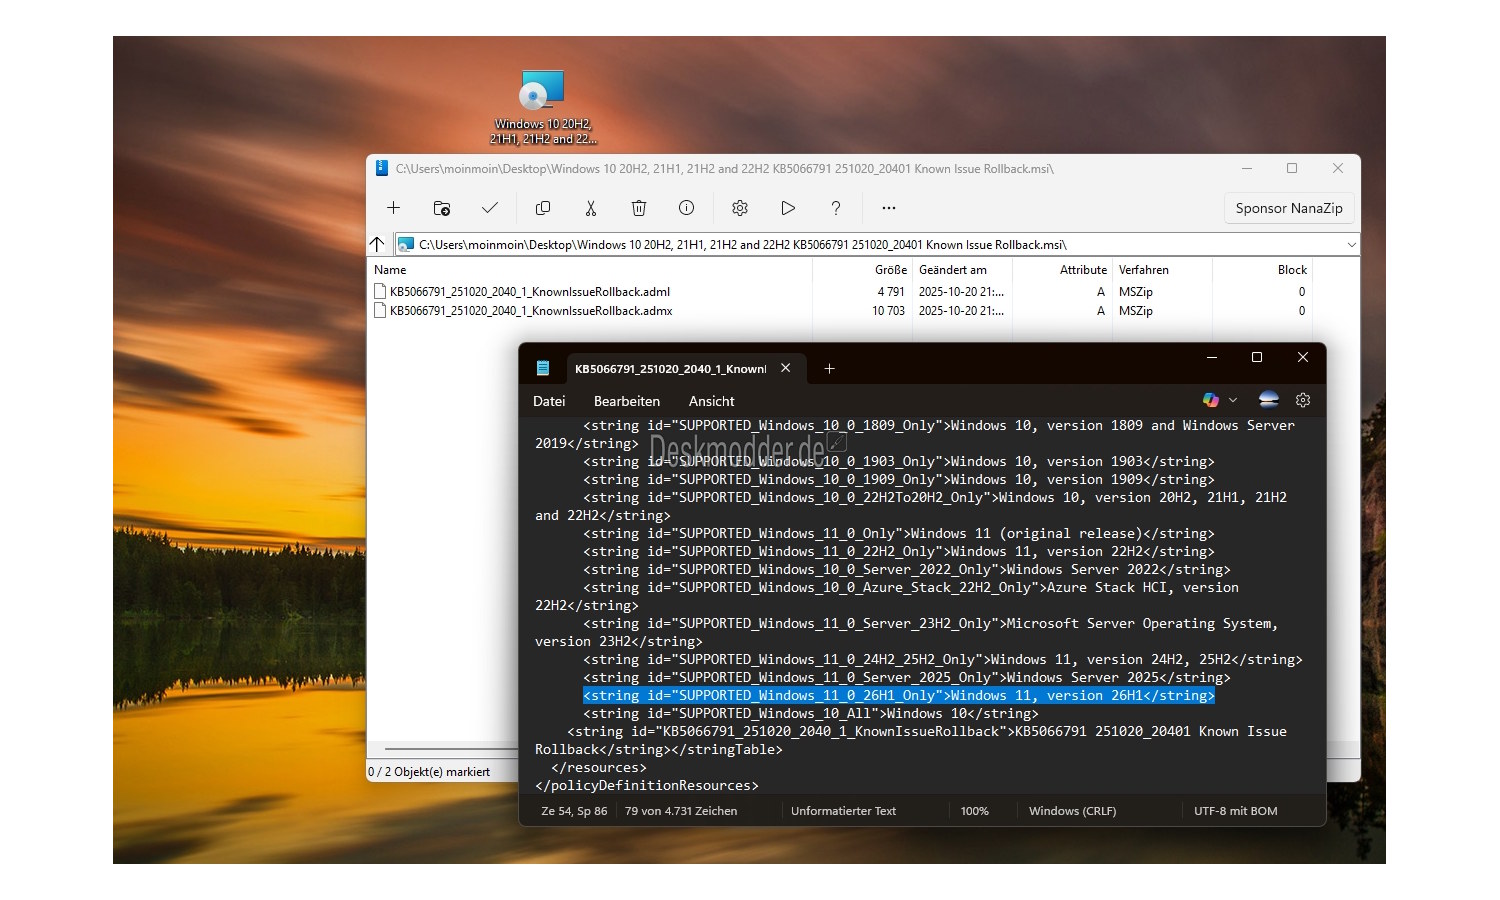Viewport: 1500px width, 900px height.
Task: Add a new Notepad tab
Action: [829, 369]
